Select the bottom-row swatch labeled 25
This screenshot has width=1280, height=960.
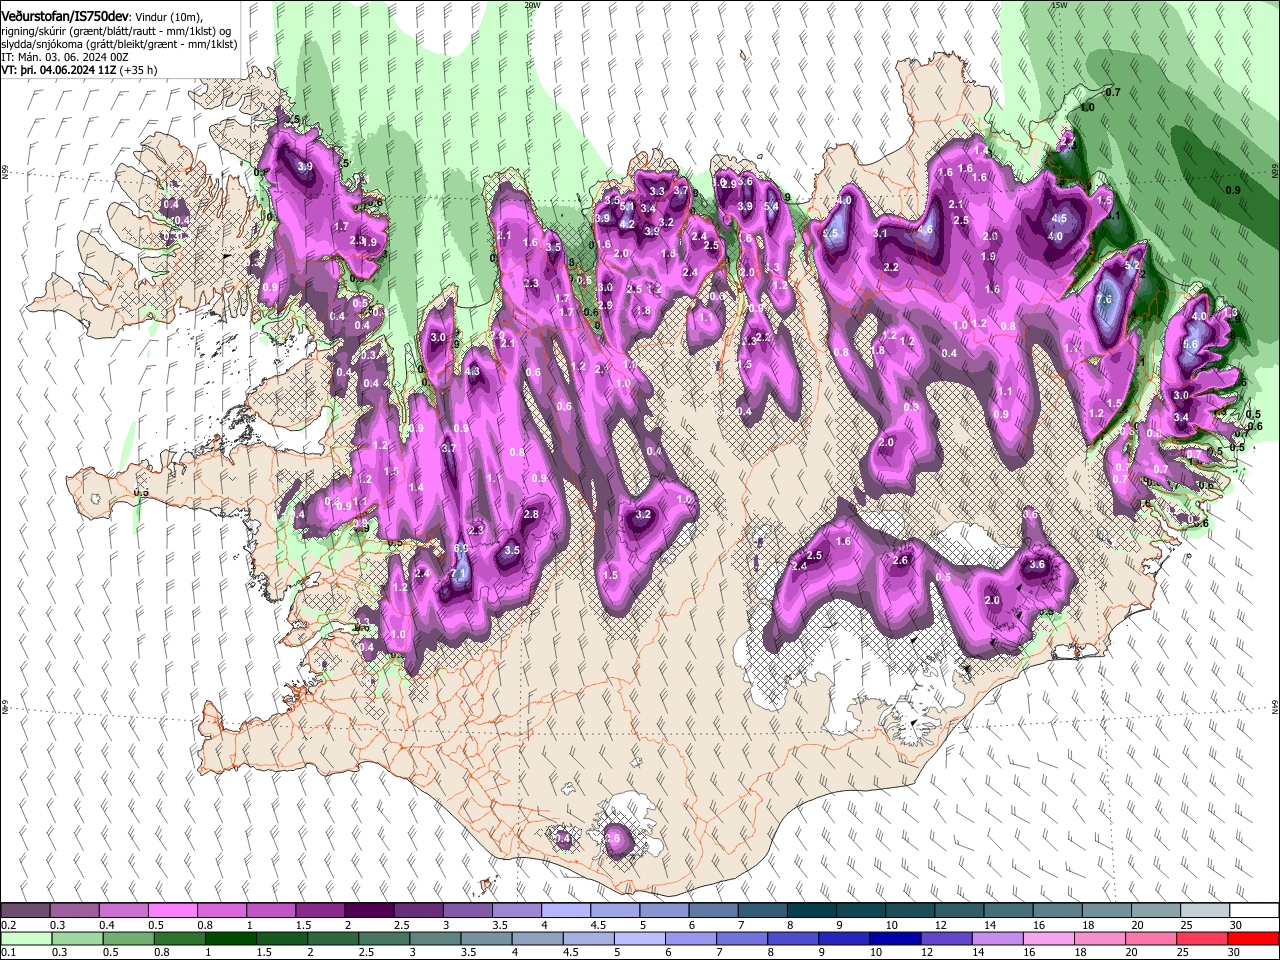pyautogui.click(x=1203, y=938)
